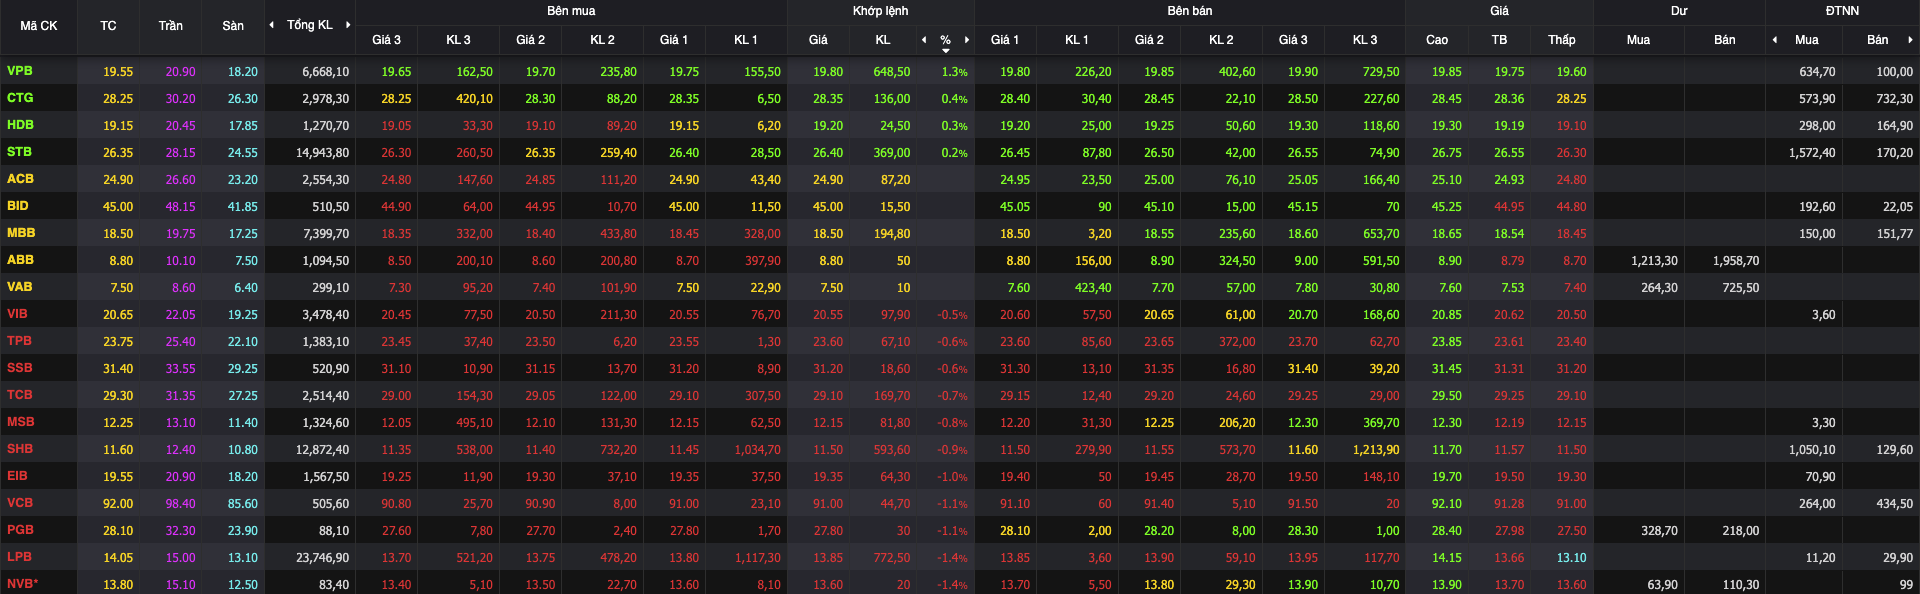
Task: Click the right arrow in the ĐTNN header
Action: [1910, 40]
